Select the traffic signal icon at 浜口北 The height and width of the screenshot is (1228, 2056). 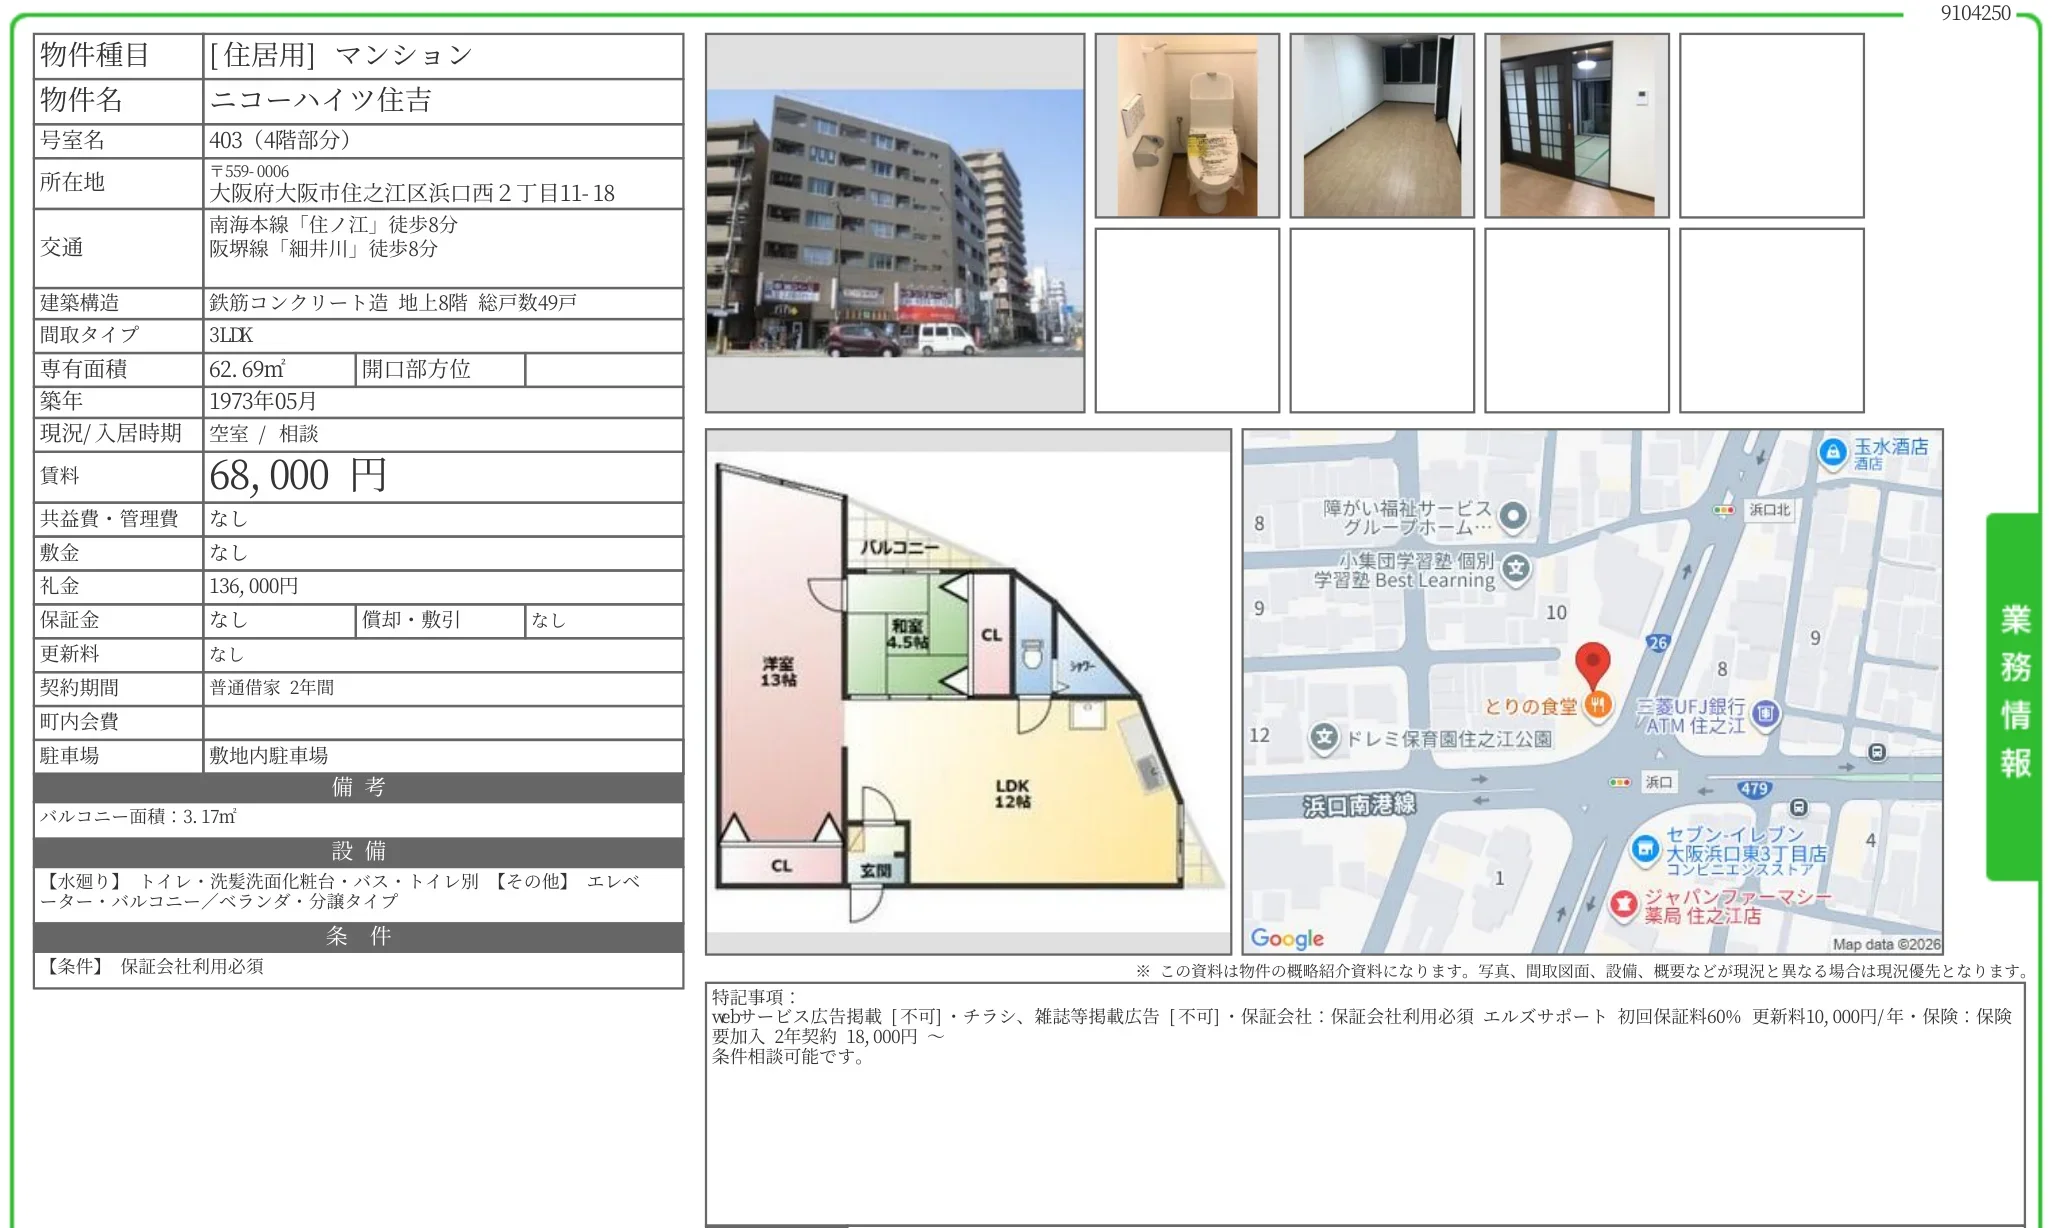tap(1723, 510)
